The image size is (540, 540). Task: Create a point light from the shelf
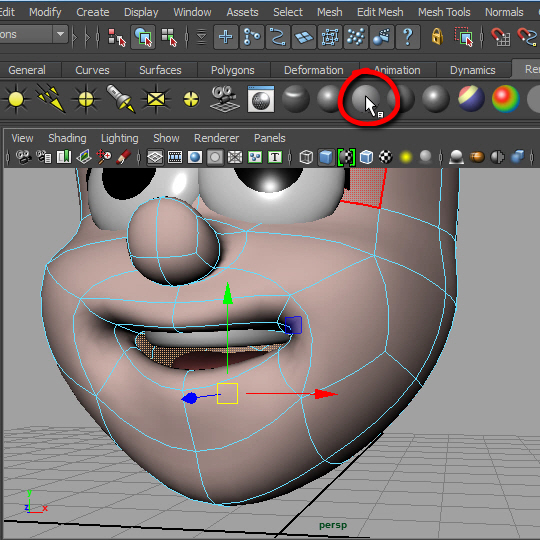coord(86,99)
